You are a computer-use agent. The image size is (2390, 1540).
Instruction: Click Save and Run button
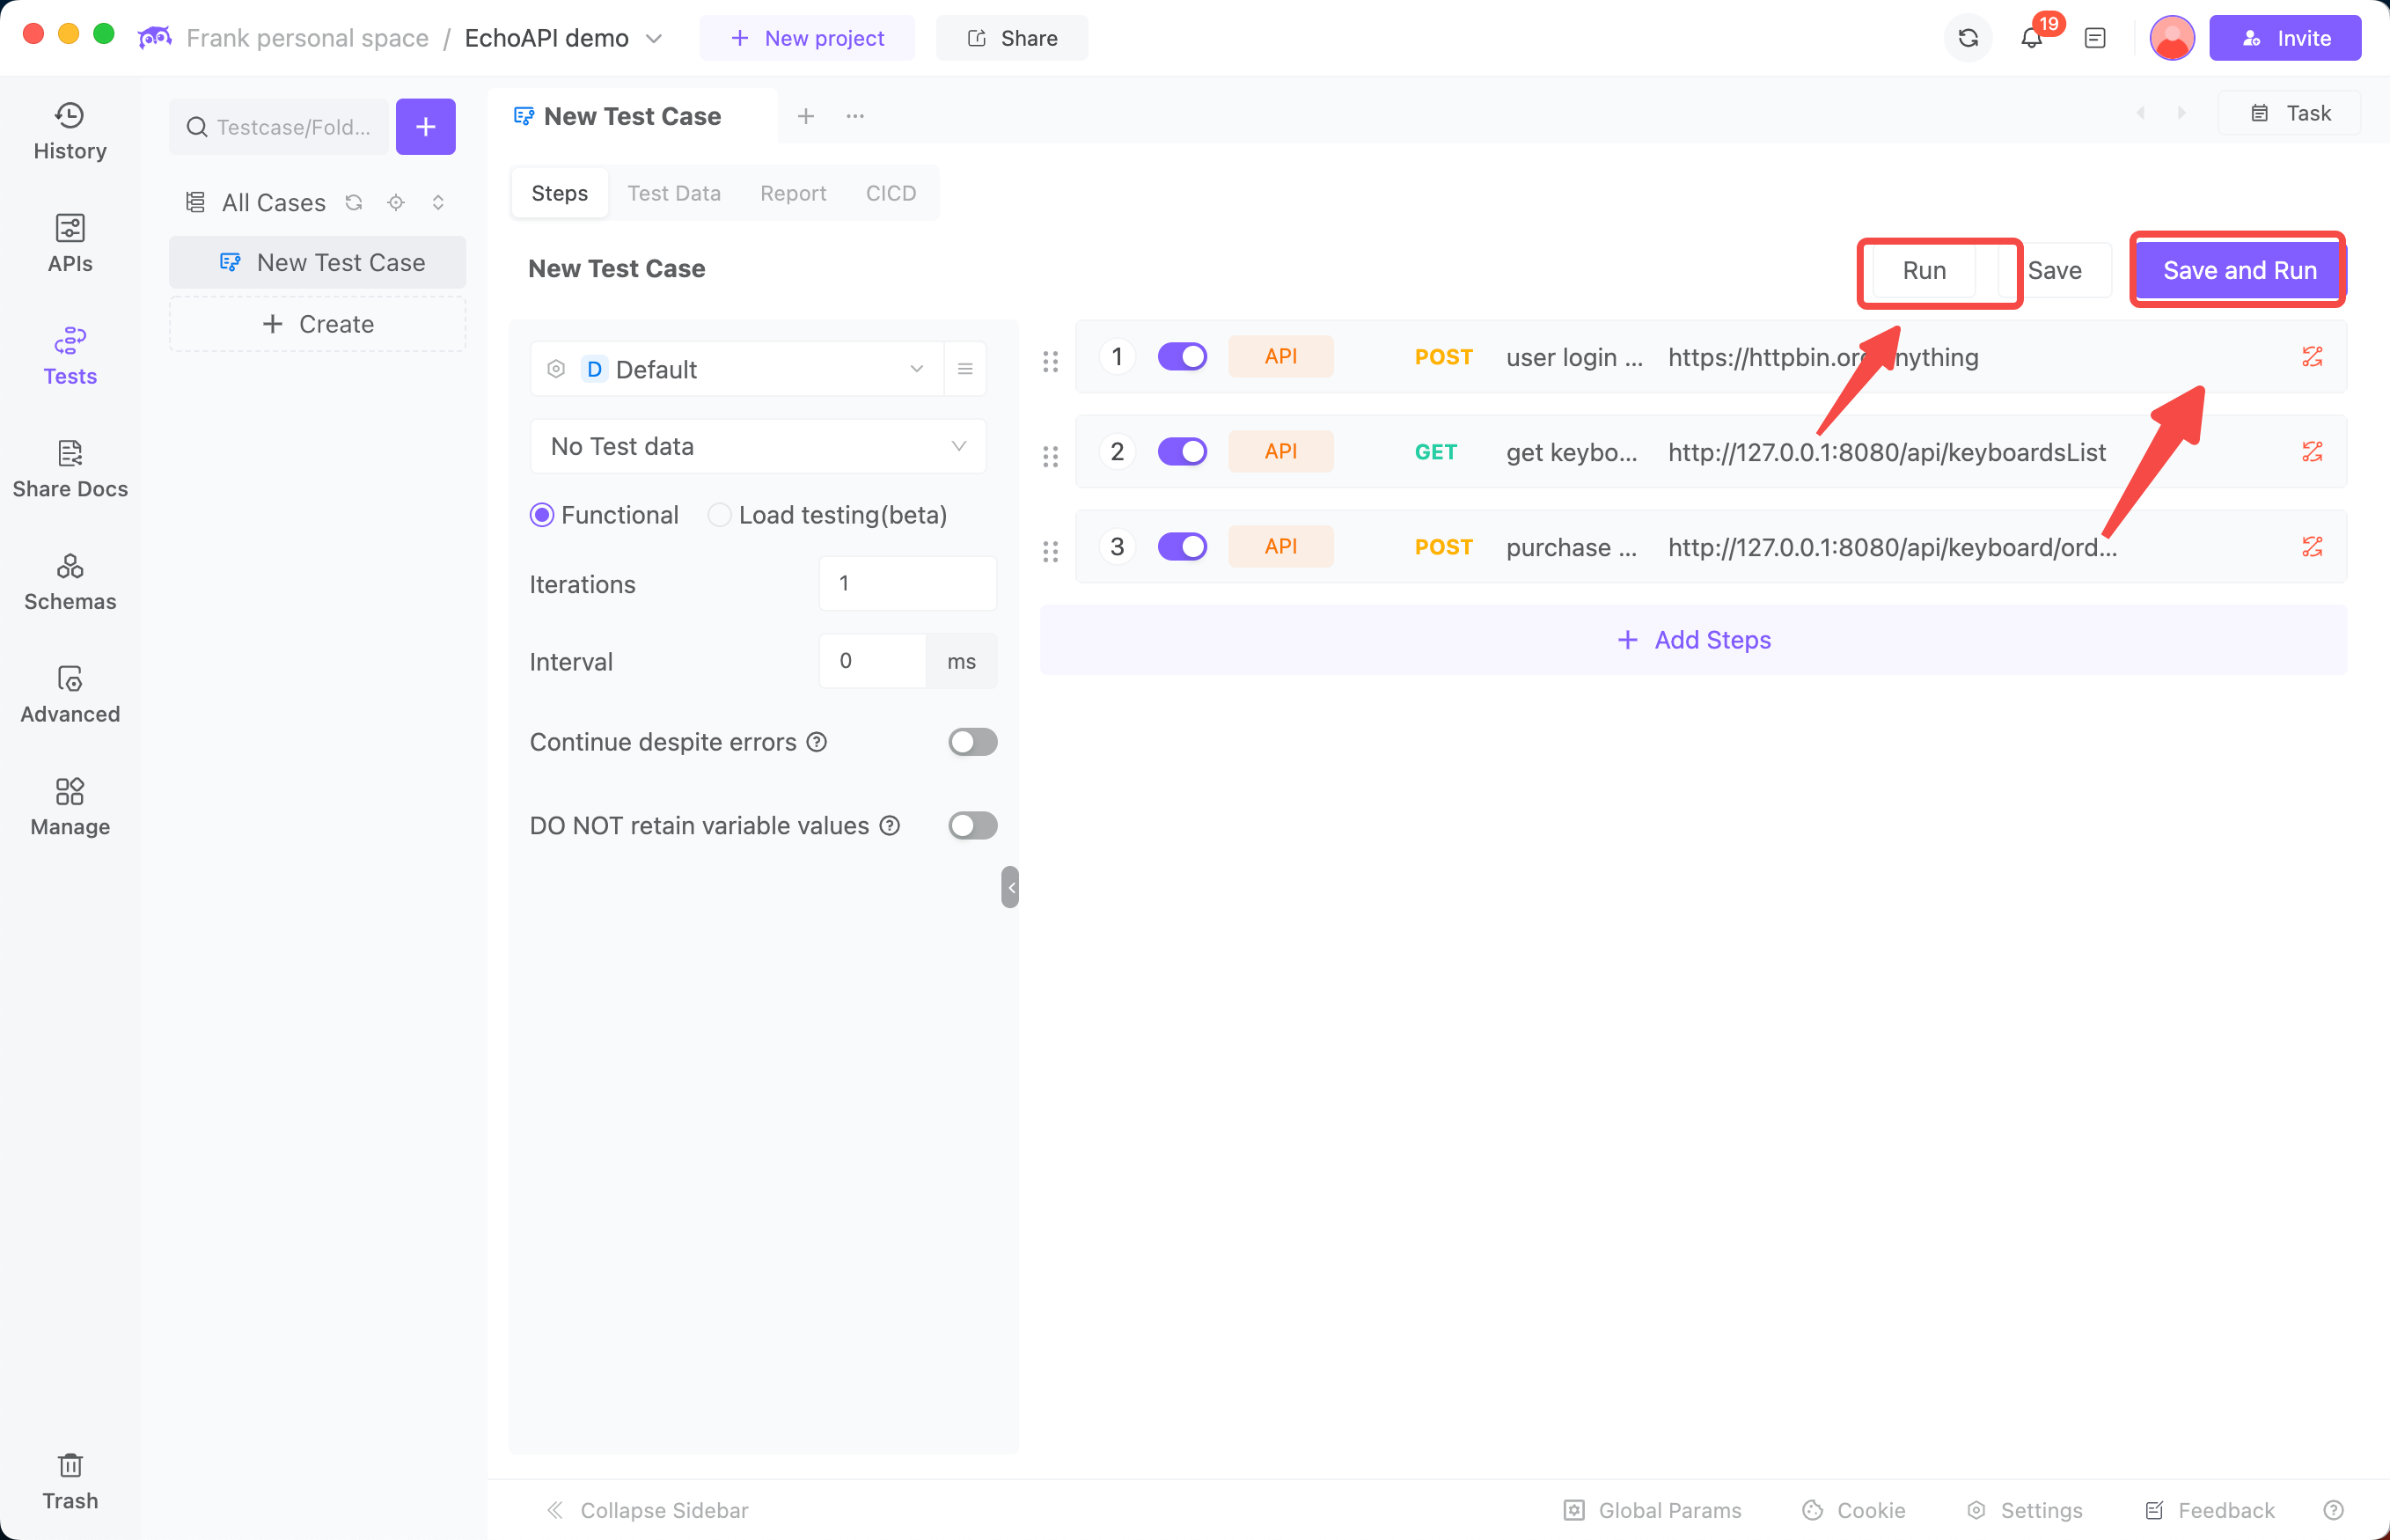point(2239,268)
